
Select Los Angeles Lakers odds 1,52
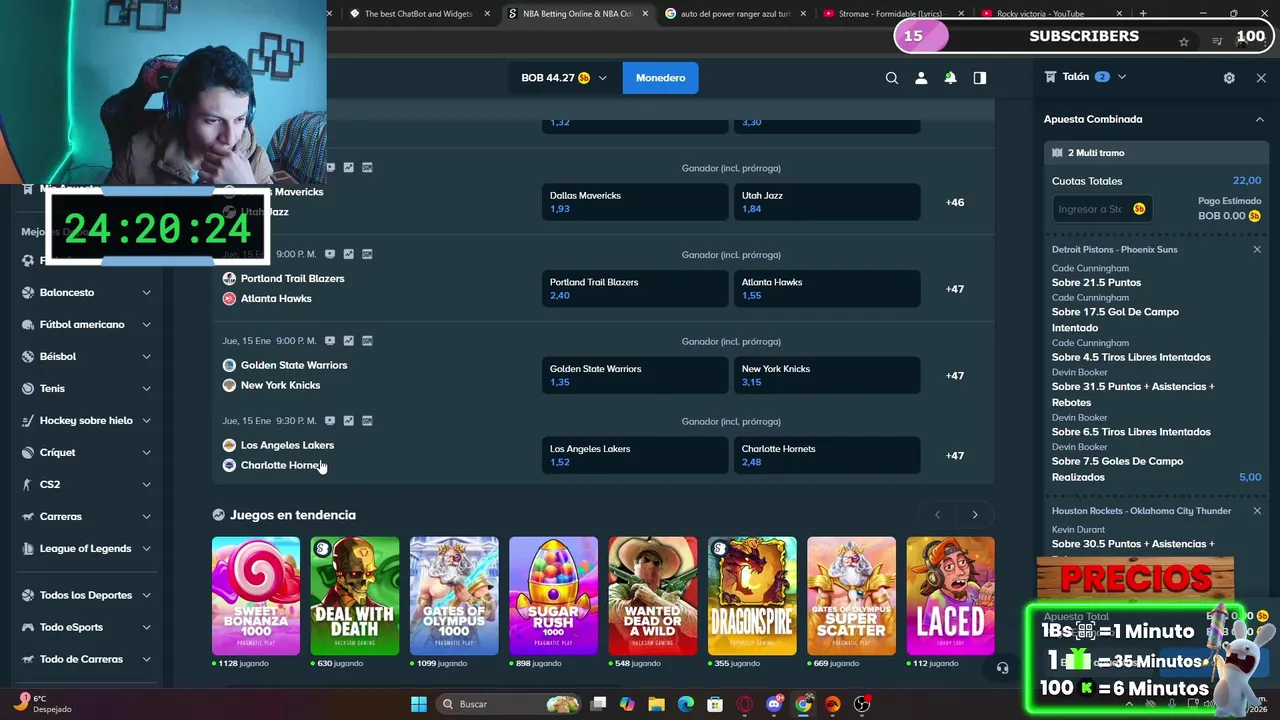coord(635,455)
